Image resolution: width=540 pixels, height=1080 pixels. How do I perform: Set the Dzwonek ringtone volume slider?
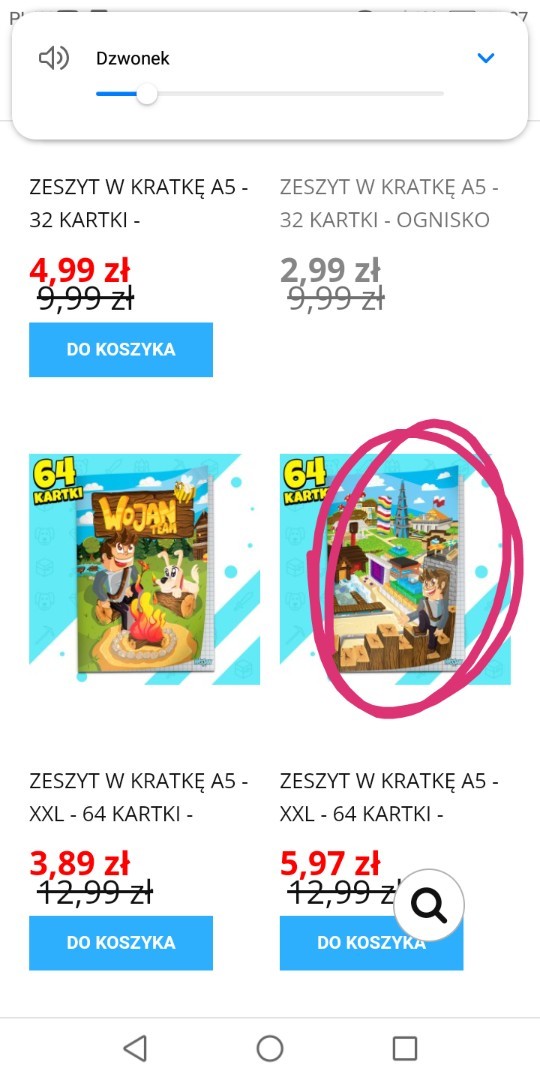pos(270,94)
